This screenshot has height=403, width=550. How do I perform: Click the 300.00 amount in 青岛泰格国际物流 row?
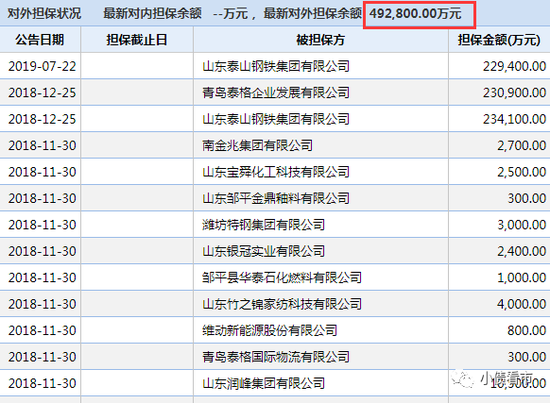[x=527, y=357]
